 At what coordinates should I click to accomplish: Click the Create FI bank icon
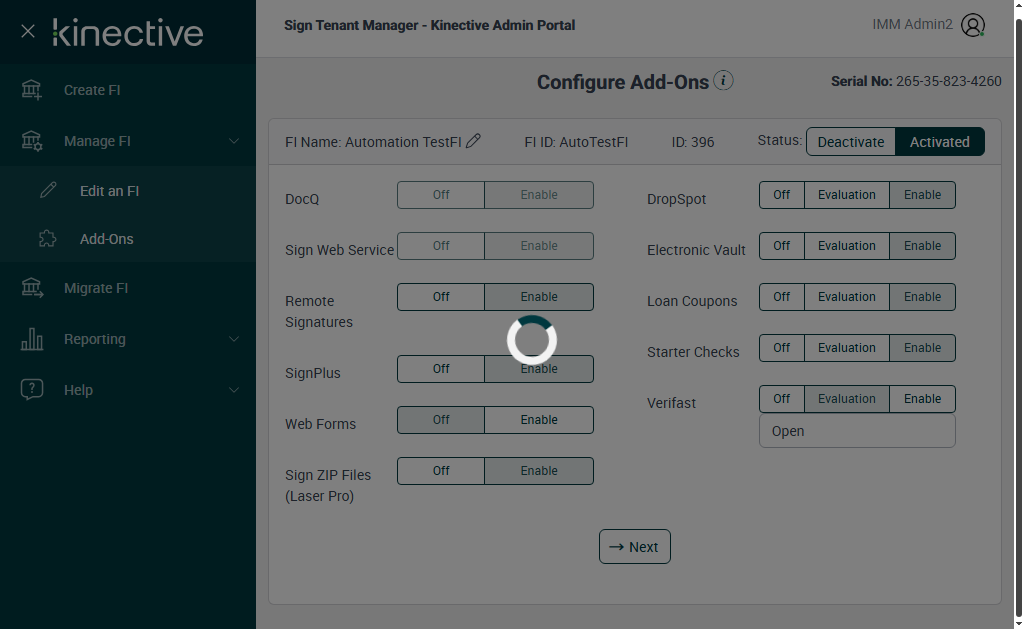point(31,90)
